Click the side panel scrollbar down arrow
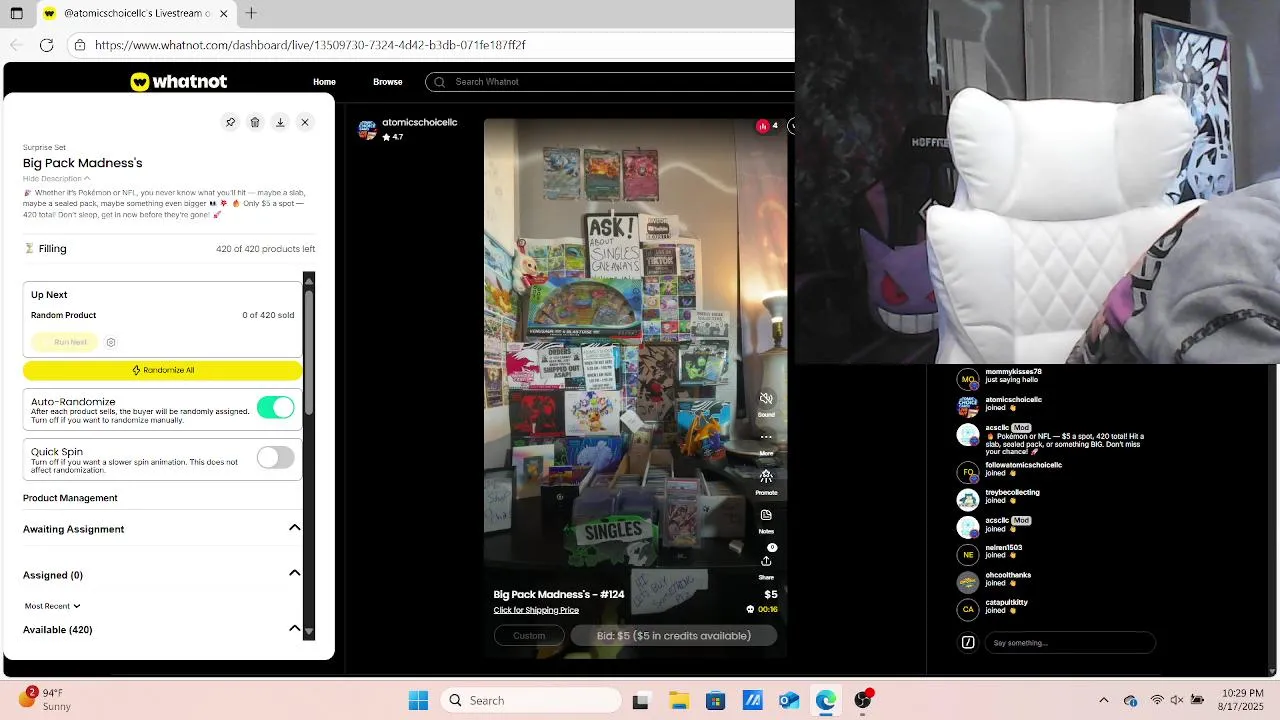The image size is (1280, 720). coord(309,633)
